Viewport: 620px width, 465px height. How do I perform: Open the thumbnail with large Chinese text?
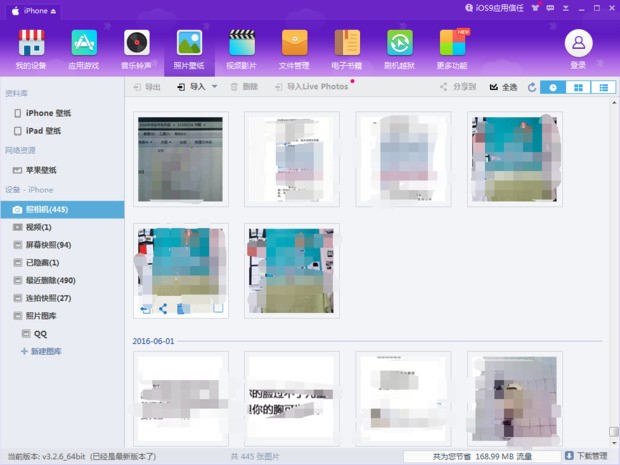coord(292,399)
